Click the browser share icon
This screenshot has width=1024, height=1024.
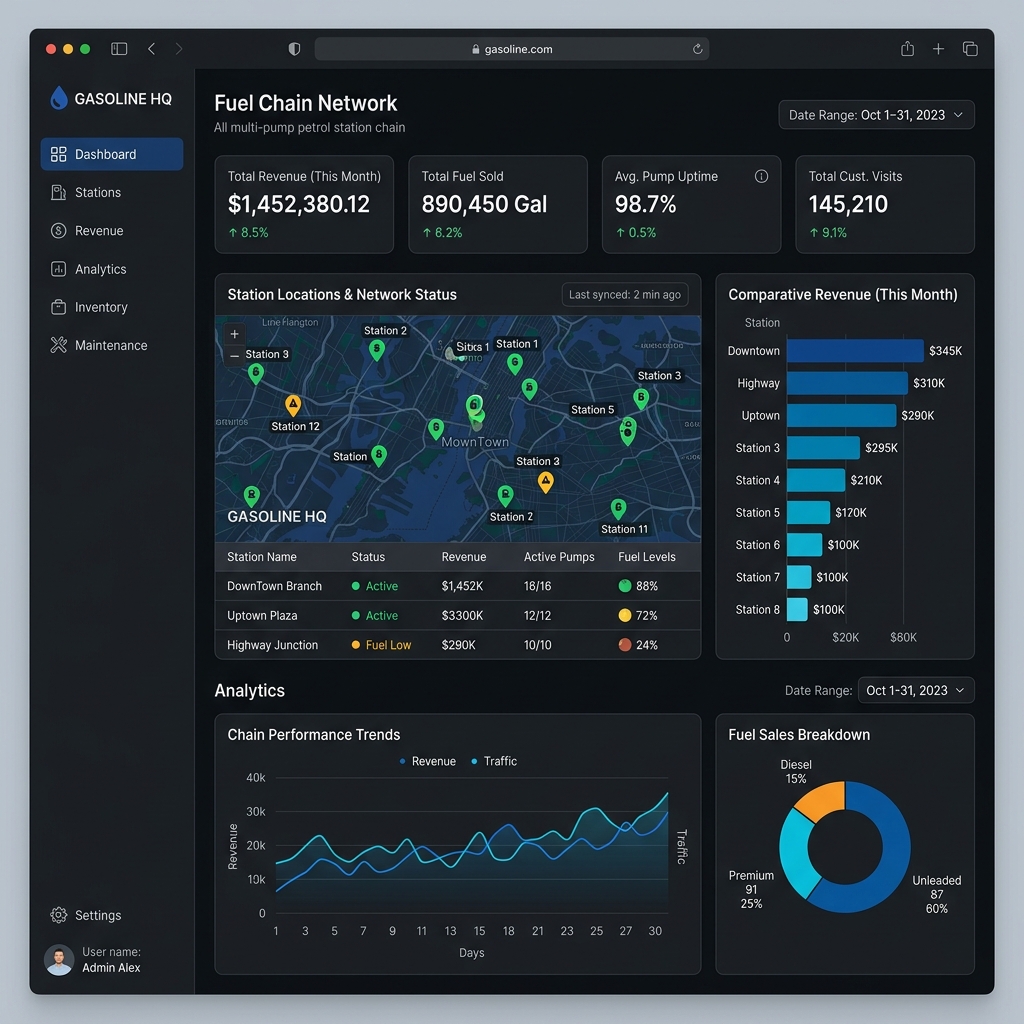pos(907,48)
